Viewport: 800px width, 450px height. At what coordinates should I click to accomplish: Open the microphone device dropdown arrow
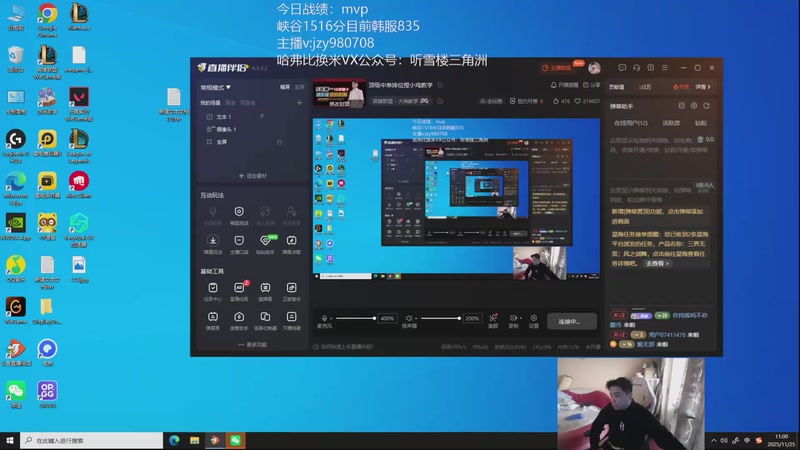click(331, 318)
